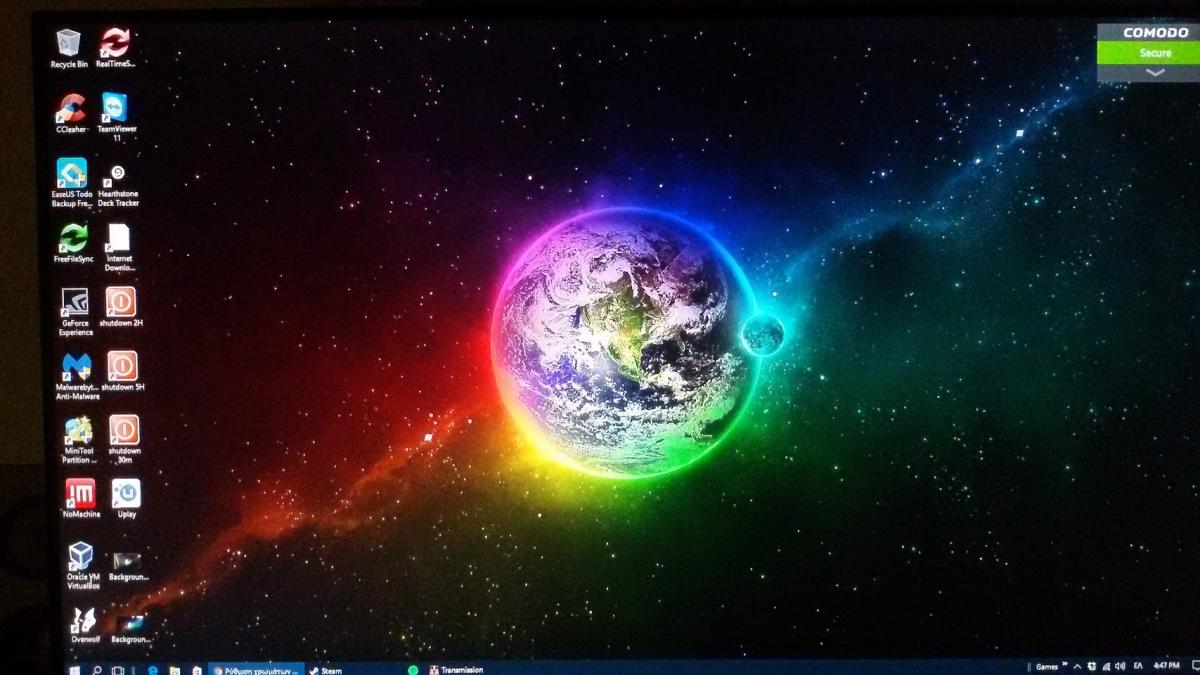The width and height of the screenshot is (1200, 675).
Task: Open the FreeFileSync desktop shortcut
Action: [x=73, y=244]
